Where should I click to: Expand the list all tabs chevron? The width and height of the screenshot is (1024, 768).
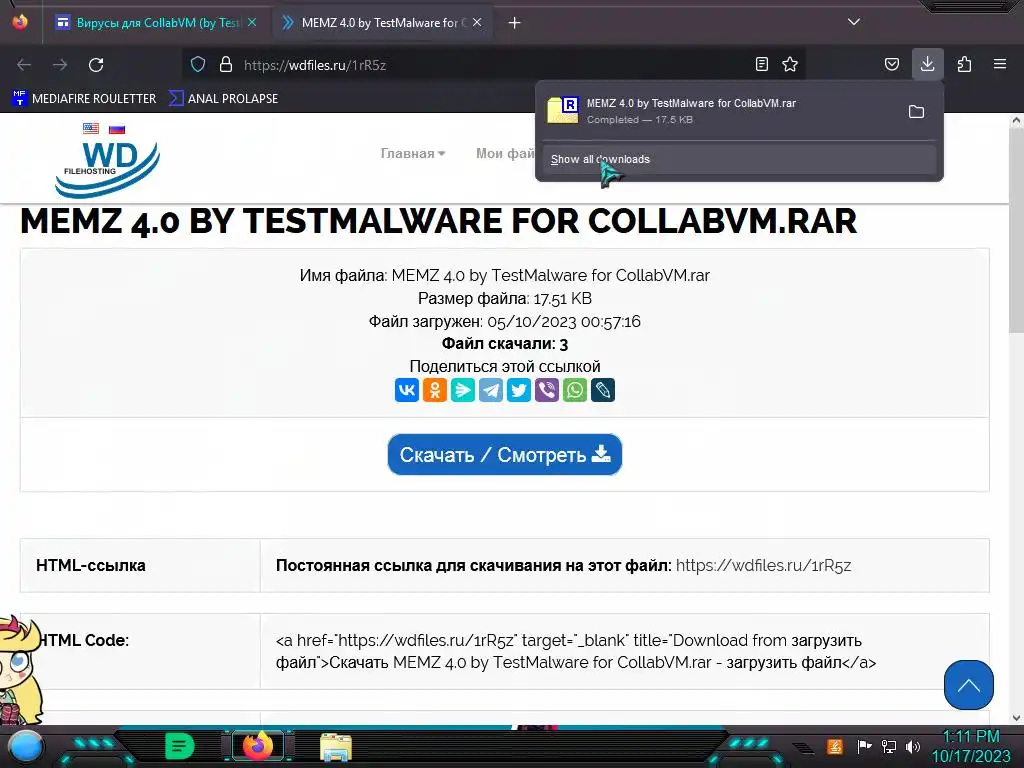pyautogui.click(x=854, y=22)
